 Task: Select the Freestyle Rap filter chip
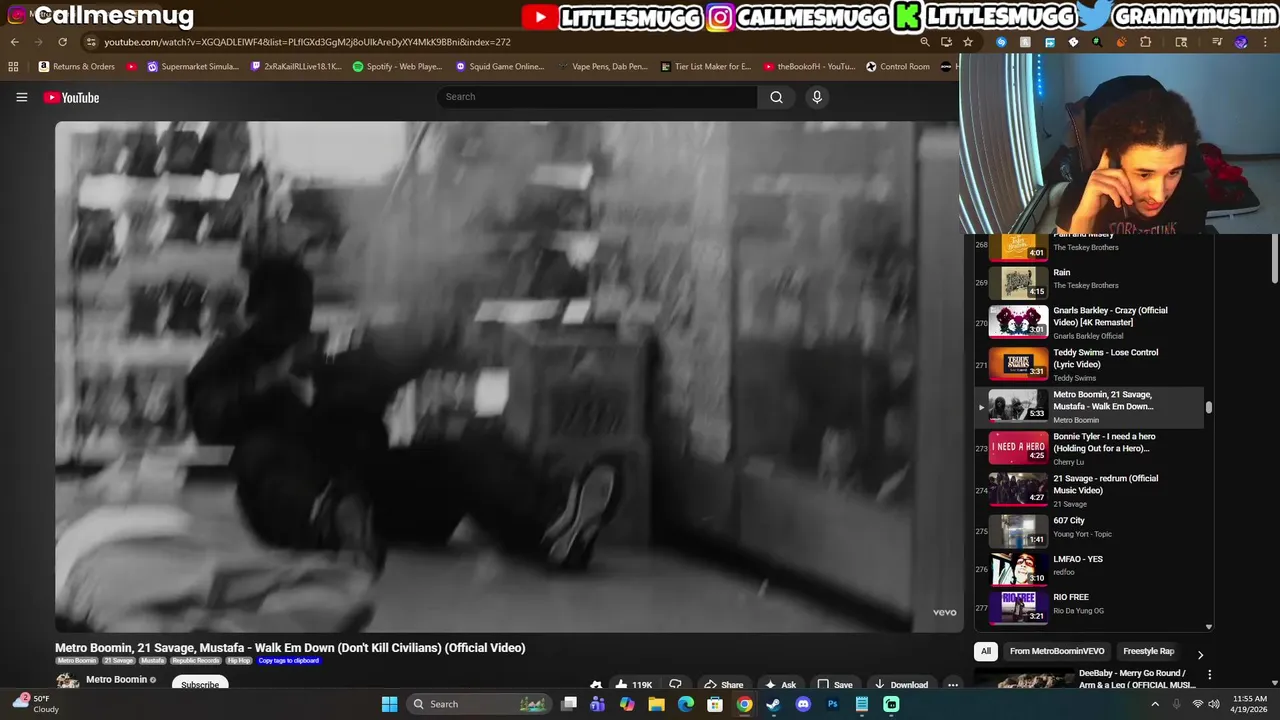click(x=1148, y=651)
